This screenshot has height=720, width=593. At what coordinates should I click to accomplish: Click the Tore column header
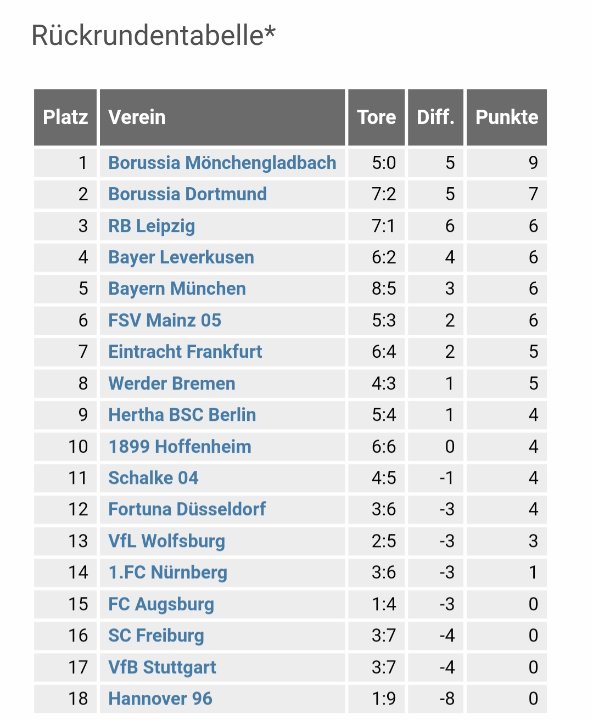point(377,117)
